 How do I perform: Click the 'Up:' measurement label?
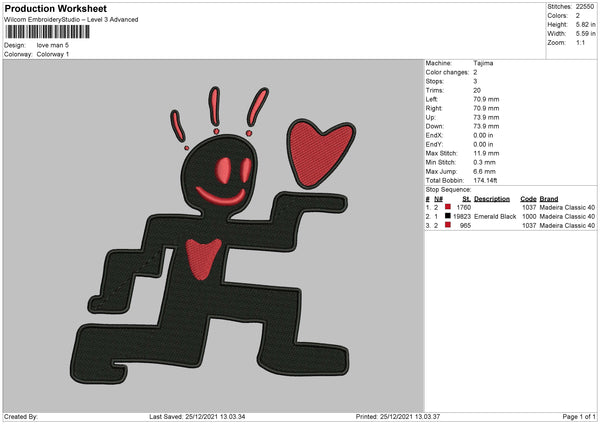coord(430,117)
